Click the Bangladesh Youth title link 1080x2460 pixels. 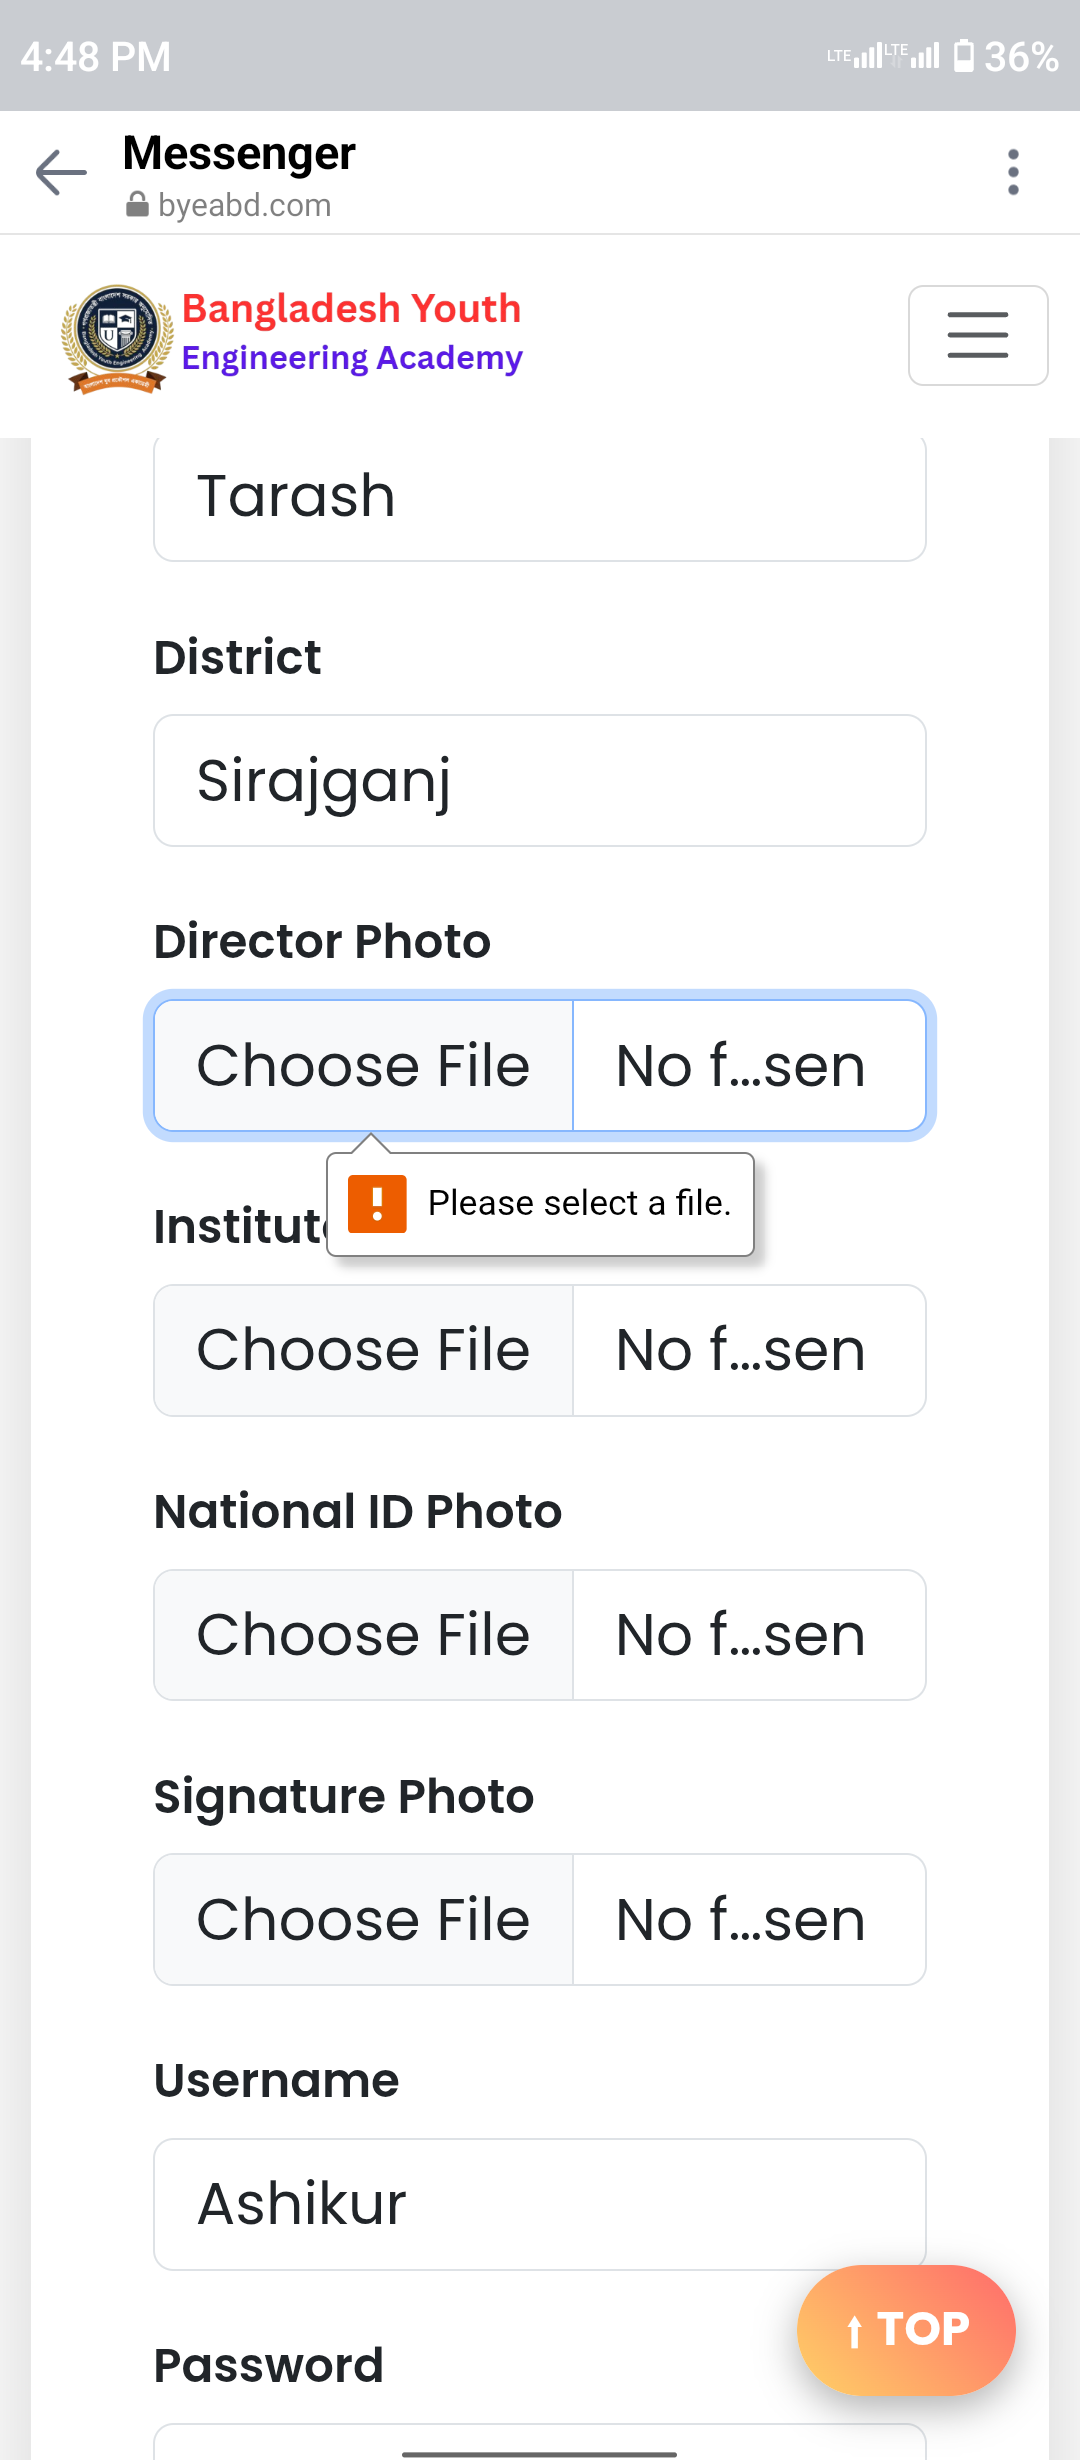(351, 308)
